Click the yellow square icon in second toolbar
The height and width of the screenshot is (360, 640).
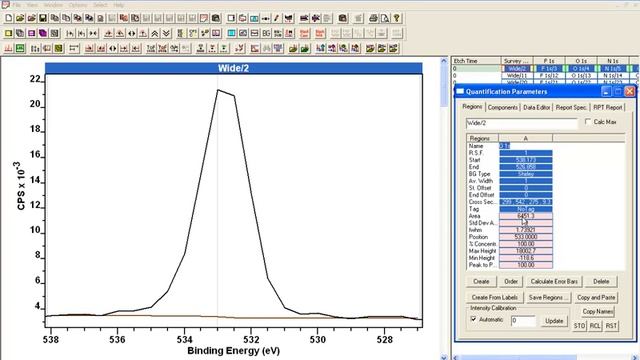[9, 33]
